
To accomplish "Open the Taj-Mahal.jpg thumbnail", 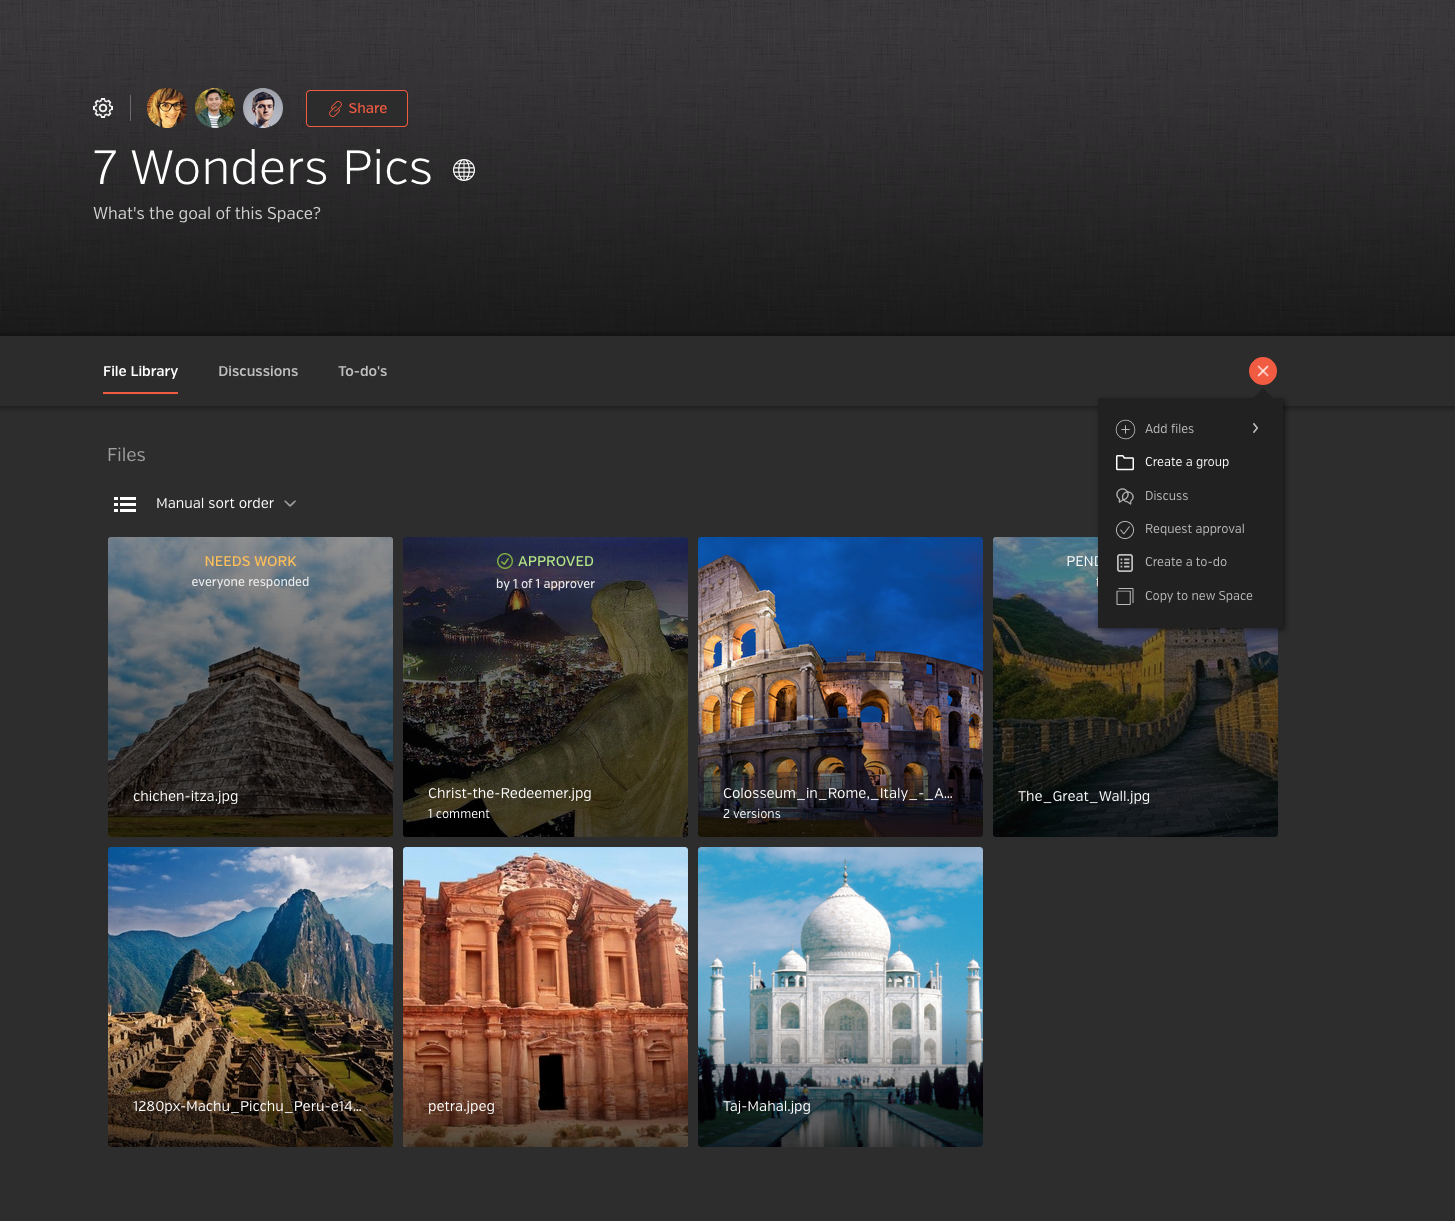I will pyautogui.click(x=840, y=997).
